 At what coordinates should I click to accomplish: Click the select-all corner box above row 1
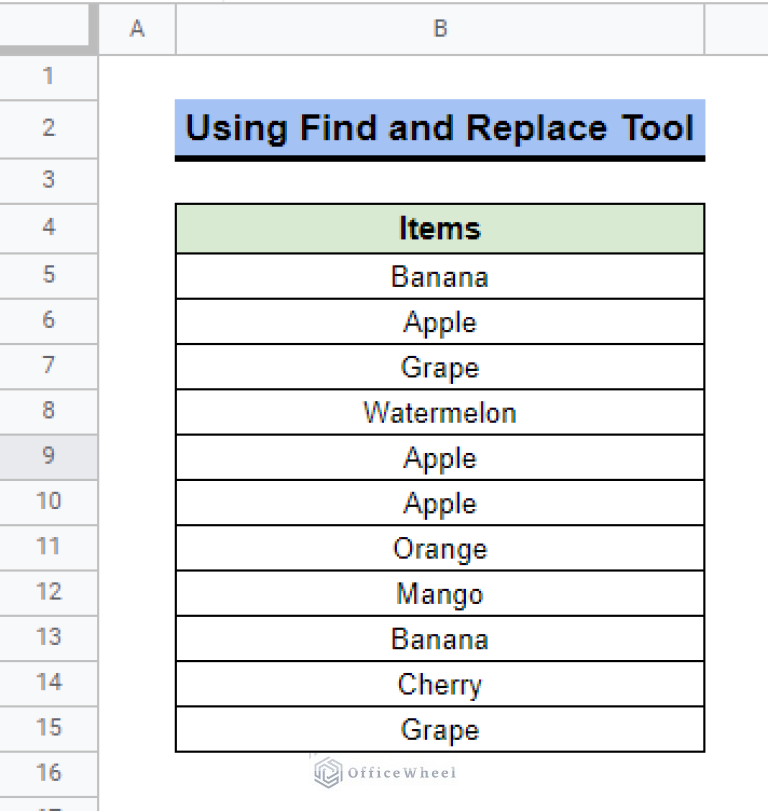tap(47, 28)
